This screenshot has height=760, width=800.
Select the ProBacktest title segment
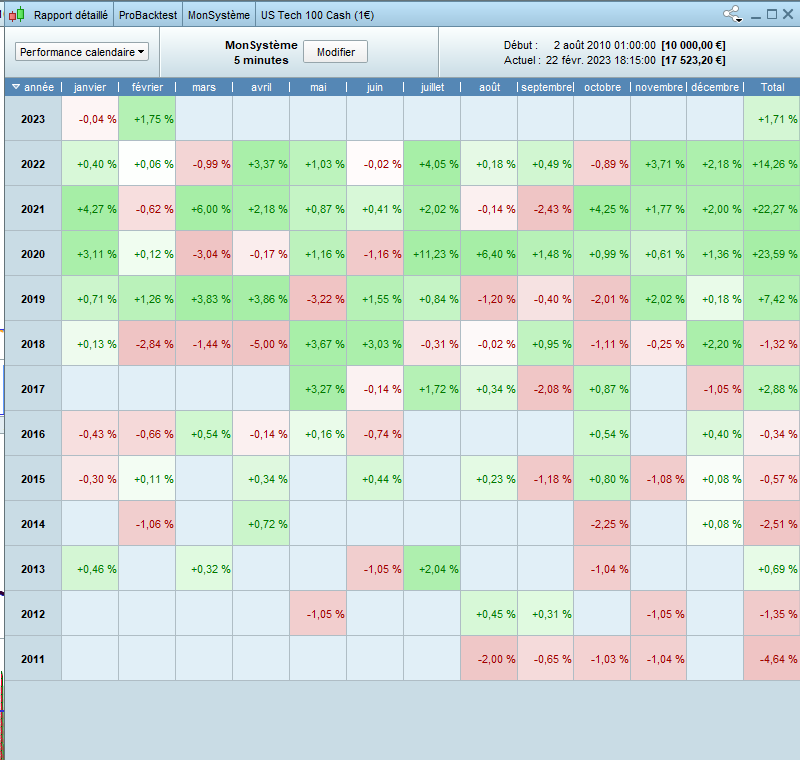[148, 15]
